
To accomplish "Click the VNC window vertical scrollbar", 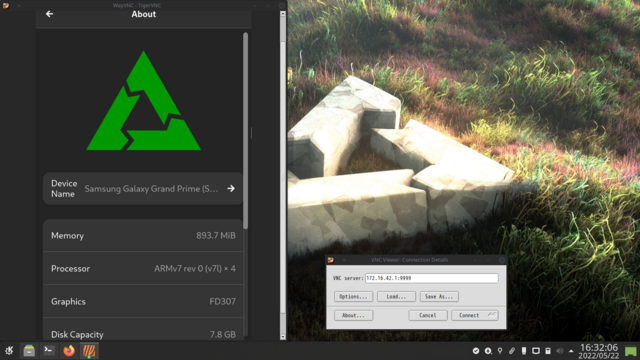I will click(x=283, y=176).
